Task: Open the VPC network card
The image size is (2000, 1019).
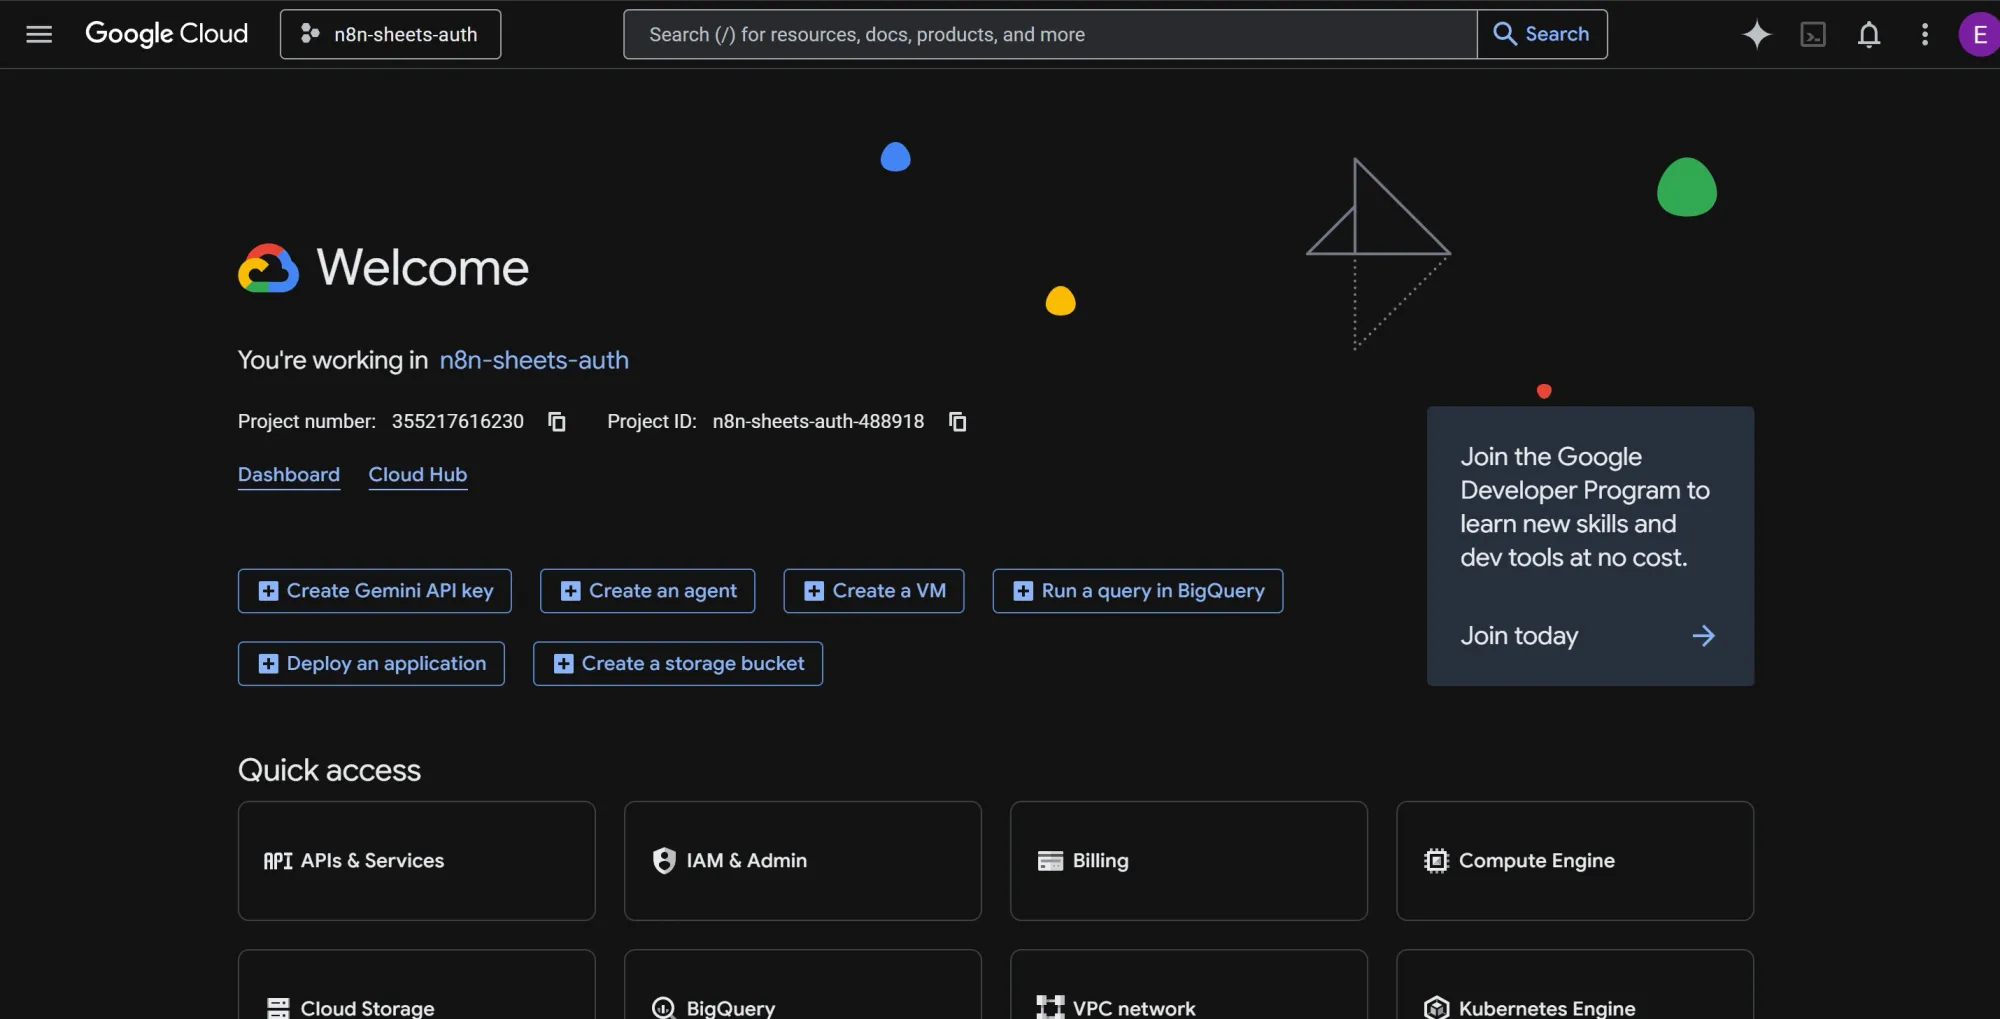Action: (1189, 985)
